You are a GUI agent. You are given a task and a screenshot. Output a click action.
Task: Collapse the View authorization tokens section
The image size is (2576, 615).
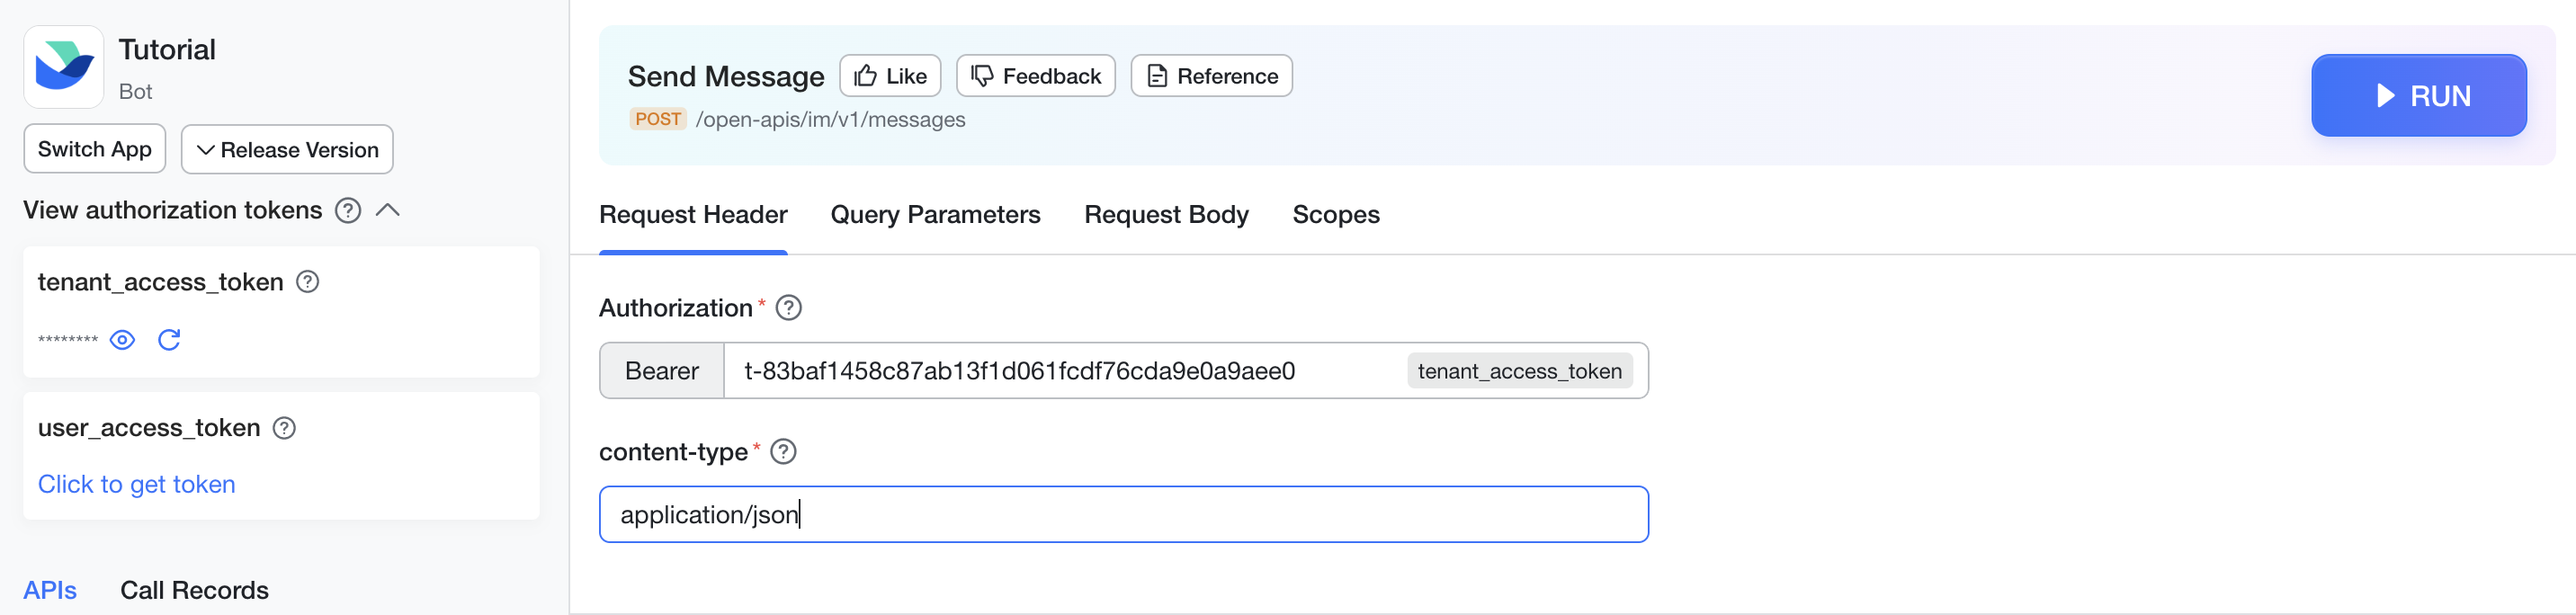tap(388, 210)
